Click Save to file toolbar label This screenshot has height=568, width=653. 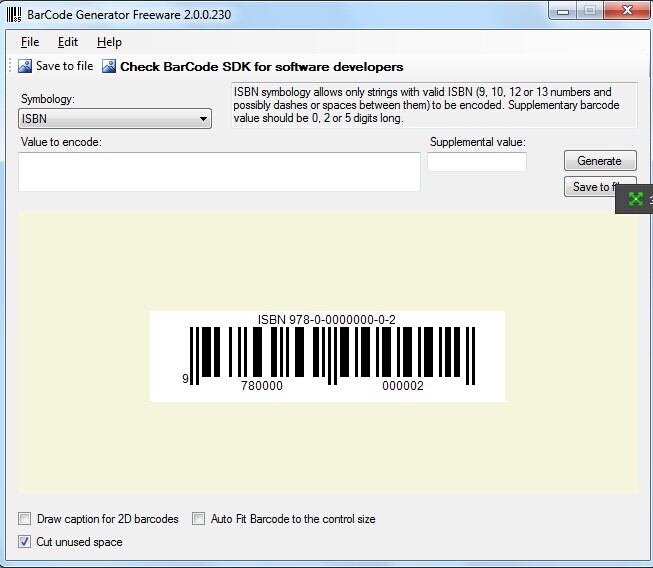tap(65, 66)
